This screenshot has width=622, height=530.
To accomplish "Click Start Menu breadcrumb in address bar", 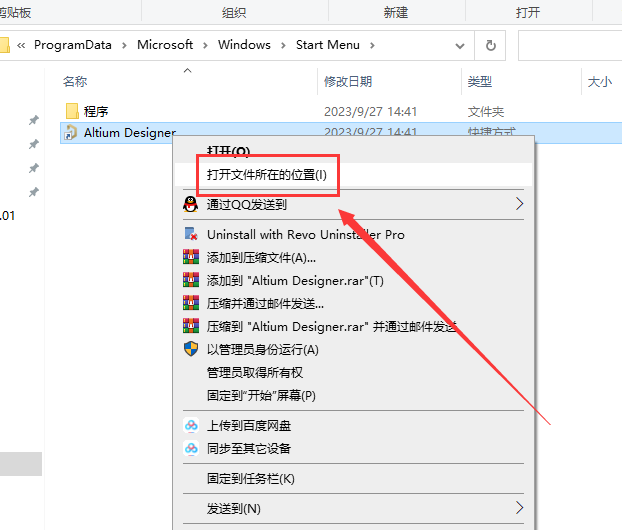I will [328, 45].
